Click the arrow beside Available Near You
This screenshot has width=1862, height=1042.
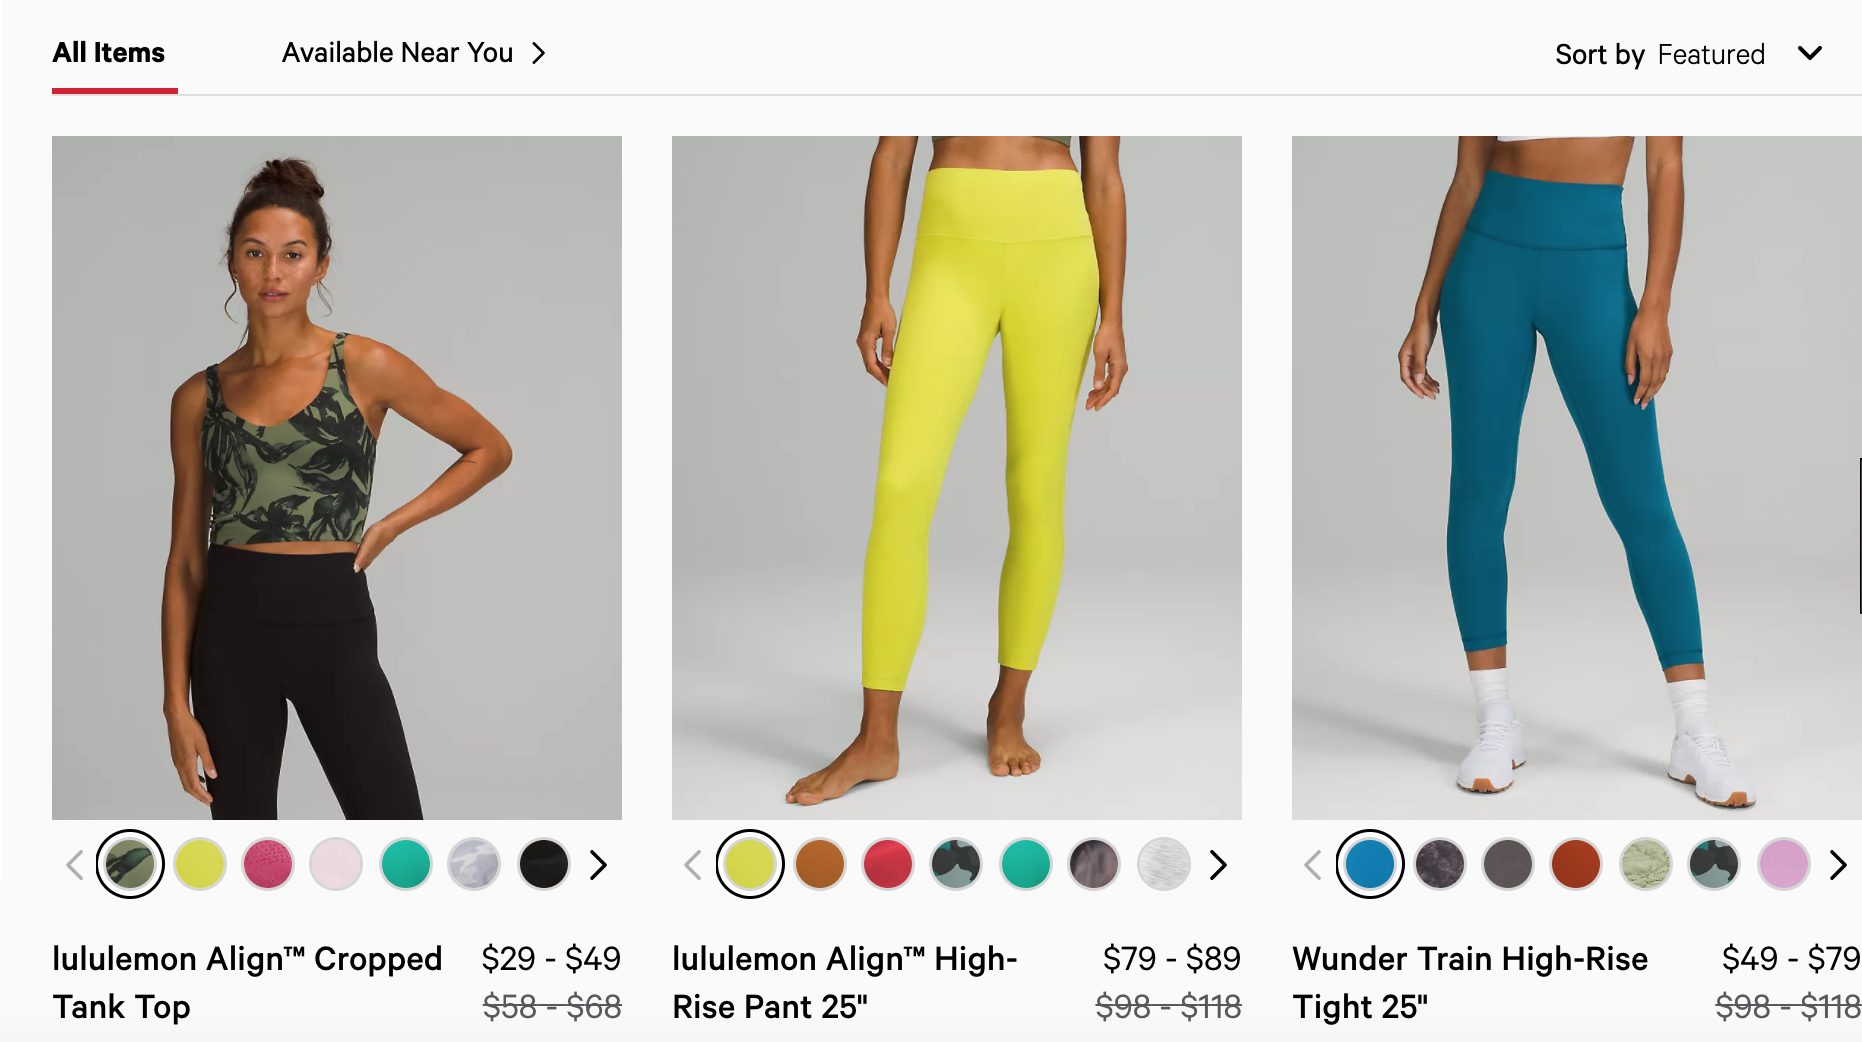[539, 53]
